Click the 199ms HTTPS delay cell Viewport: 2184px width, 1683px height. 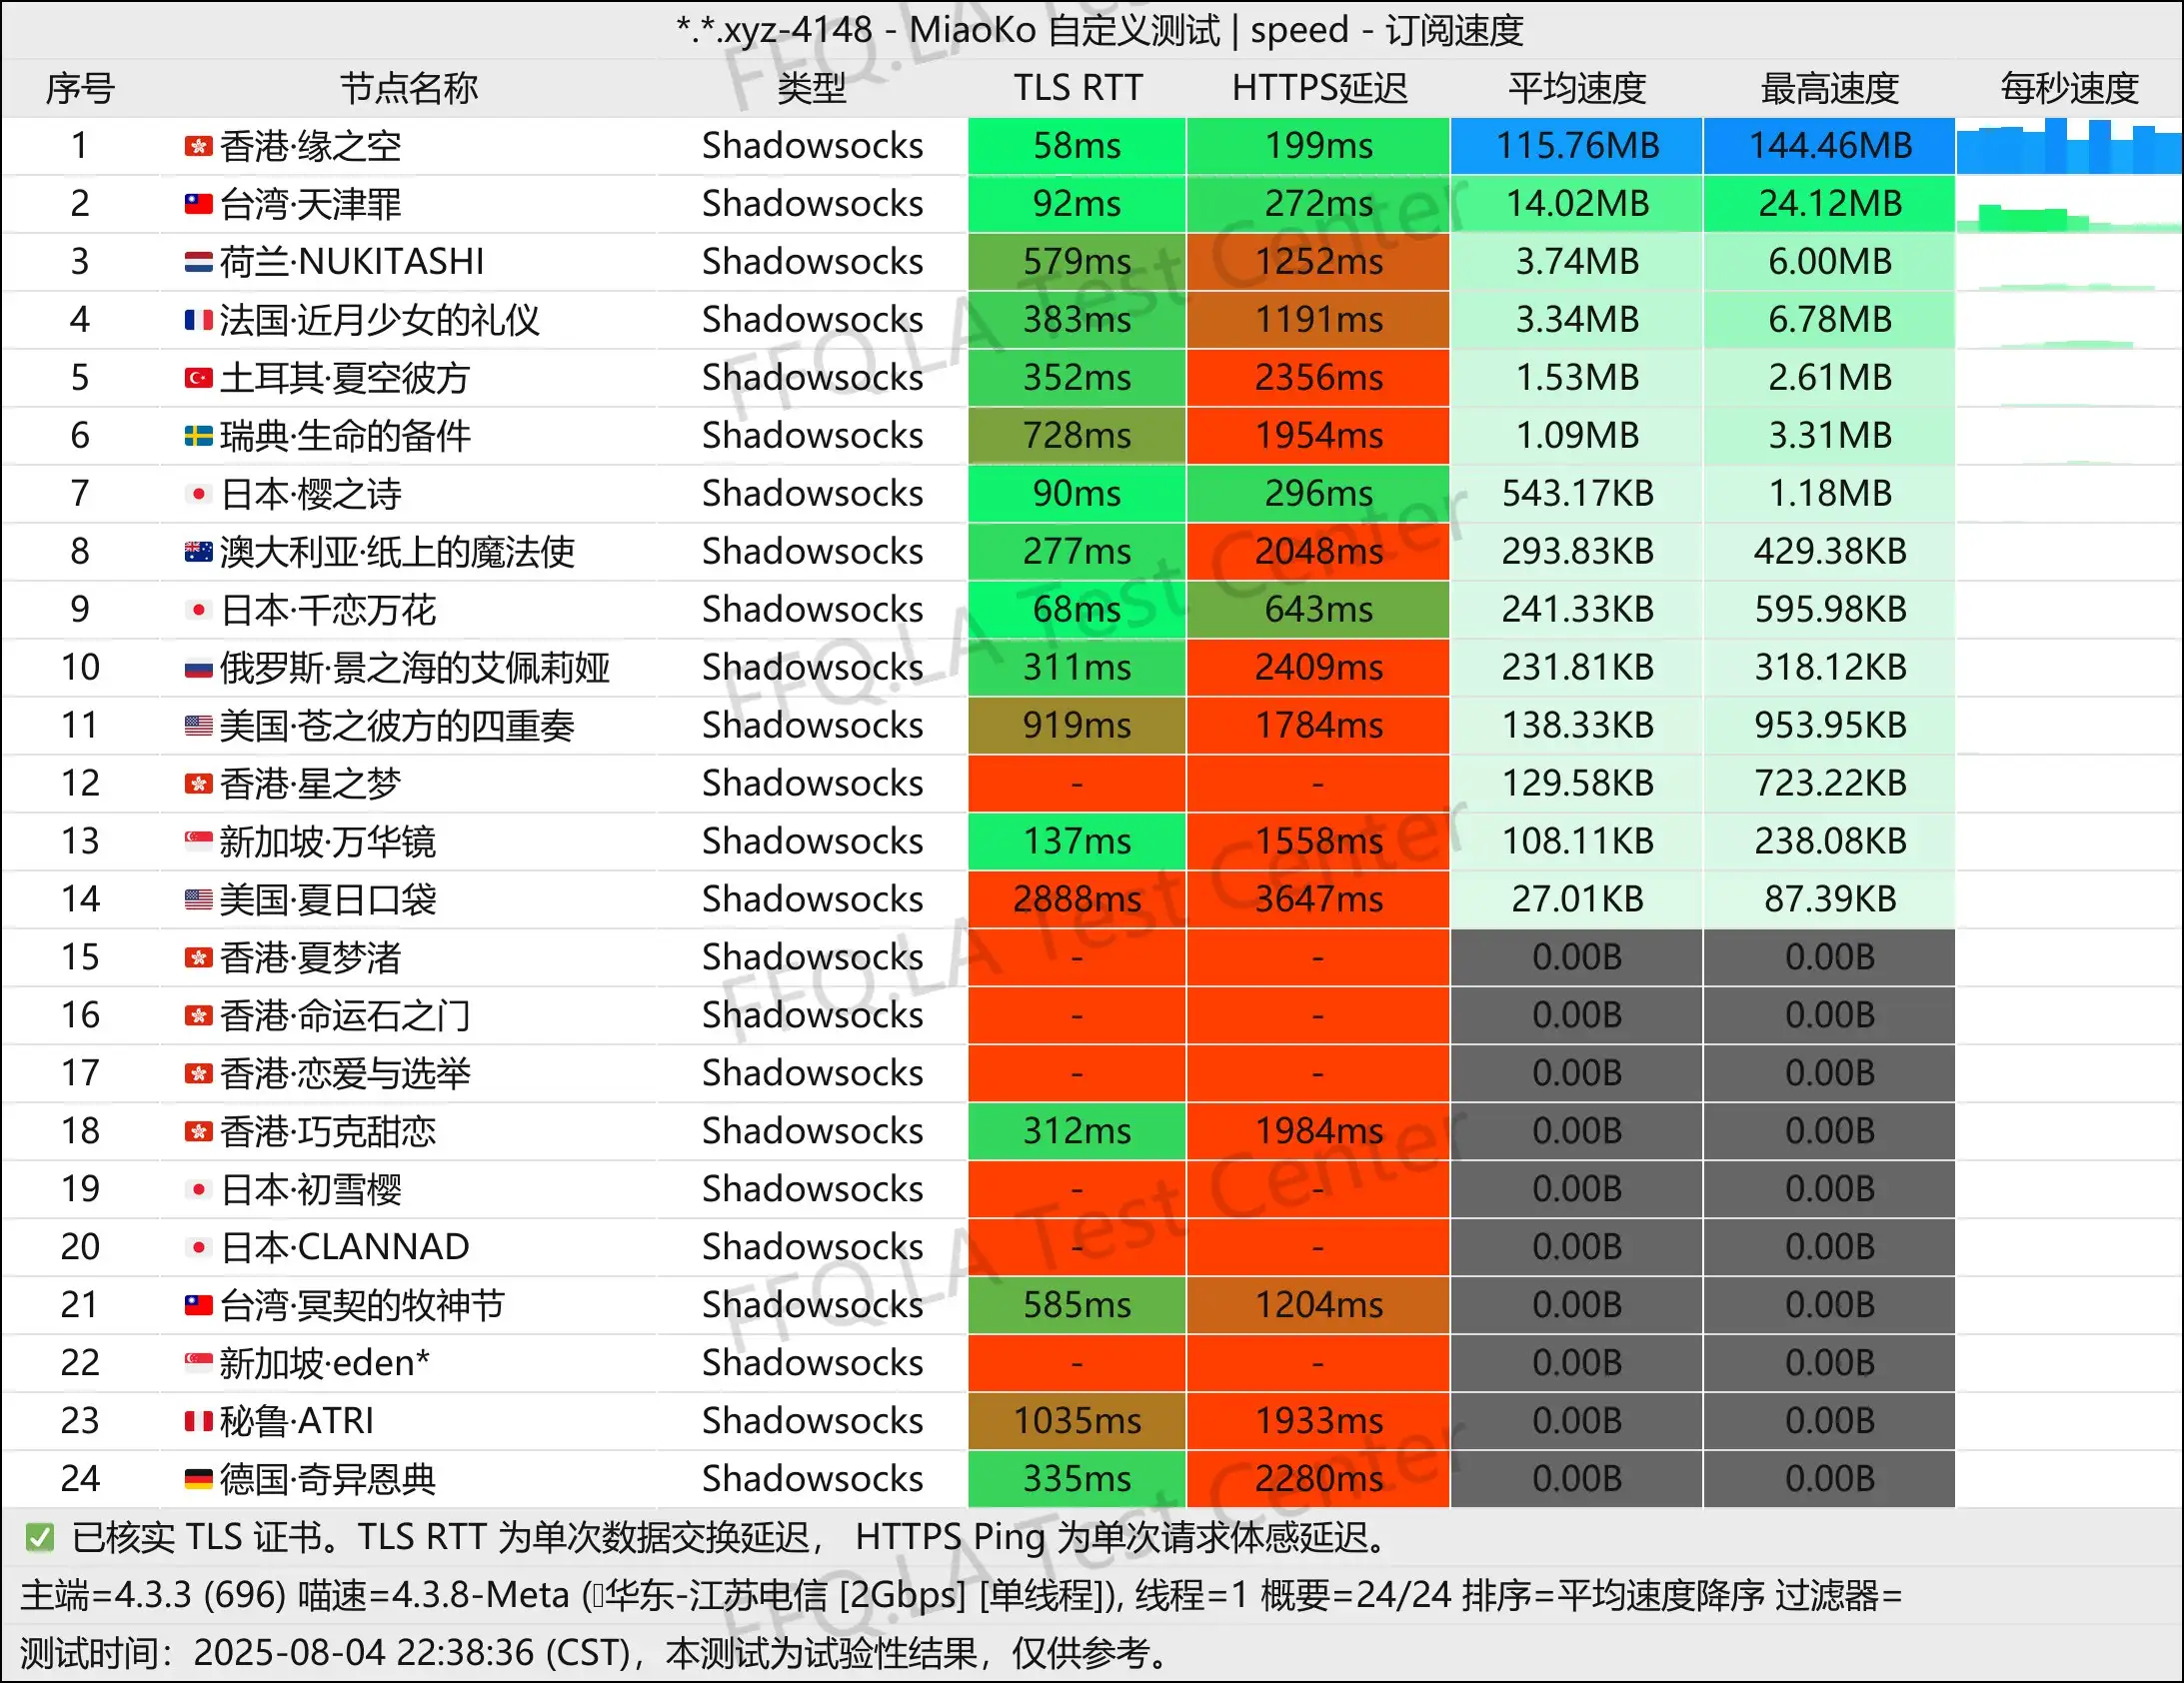point(1318,146)
